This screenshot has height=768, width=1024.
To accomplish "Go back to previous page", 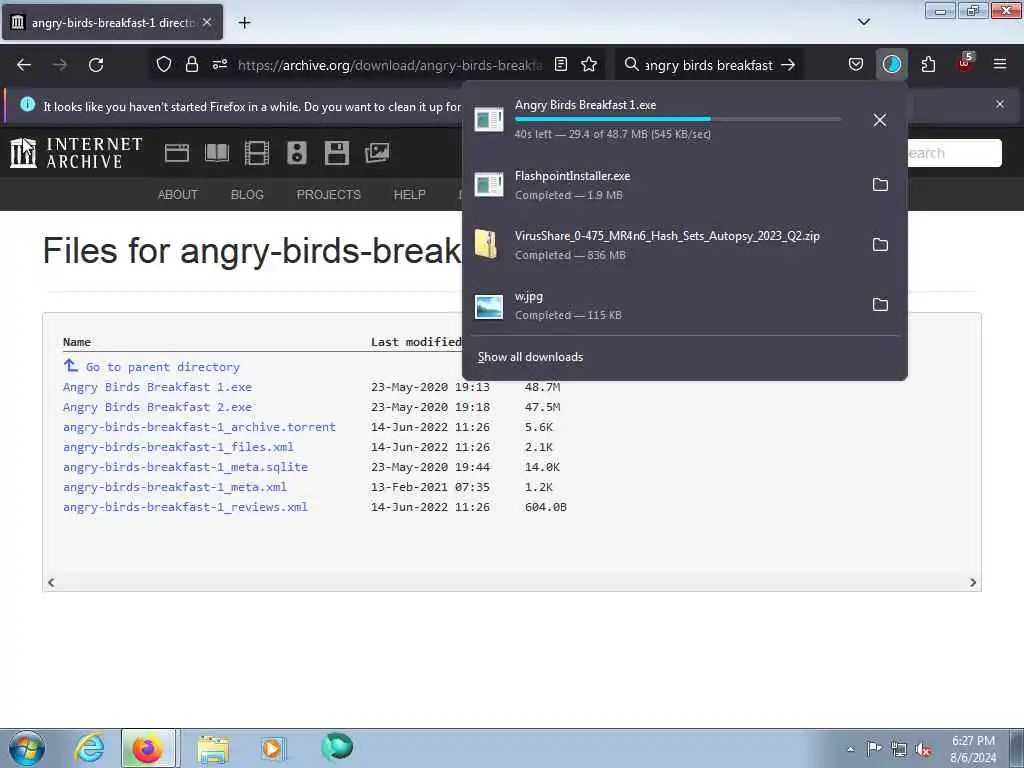I will 24,65.
